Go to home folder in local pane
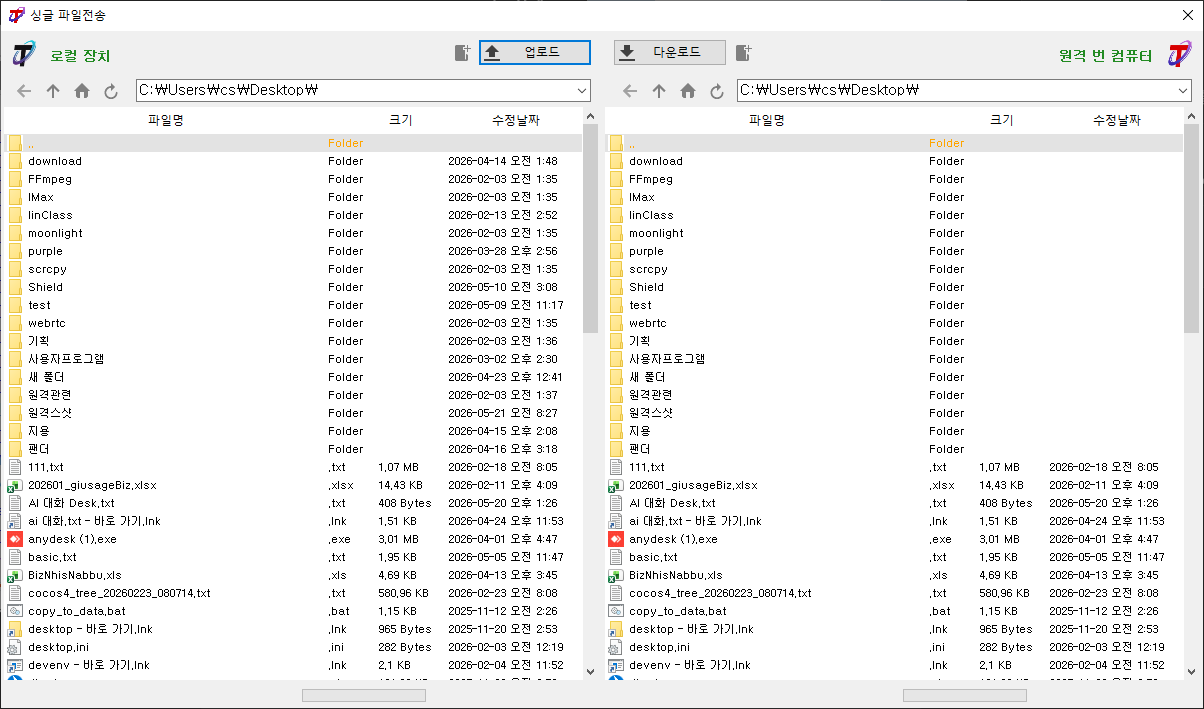 (82, 91)
